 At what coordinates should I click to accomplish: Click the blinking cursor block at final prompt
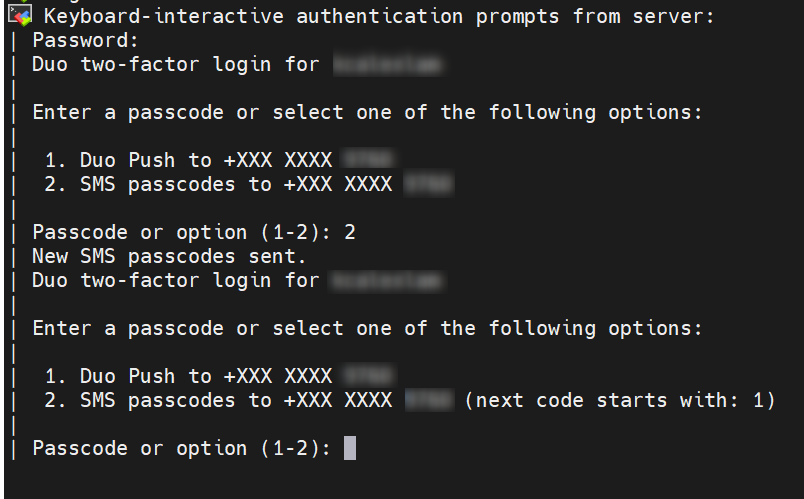point(350,448)
